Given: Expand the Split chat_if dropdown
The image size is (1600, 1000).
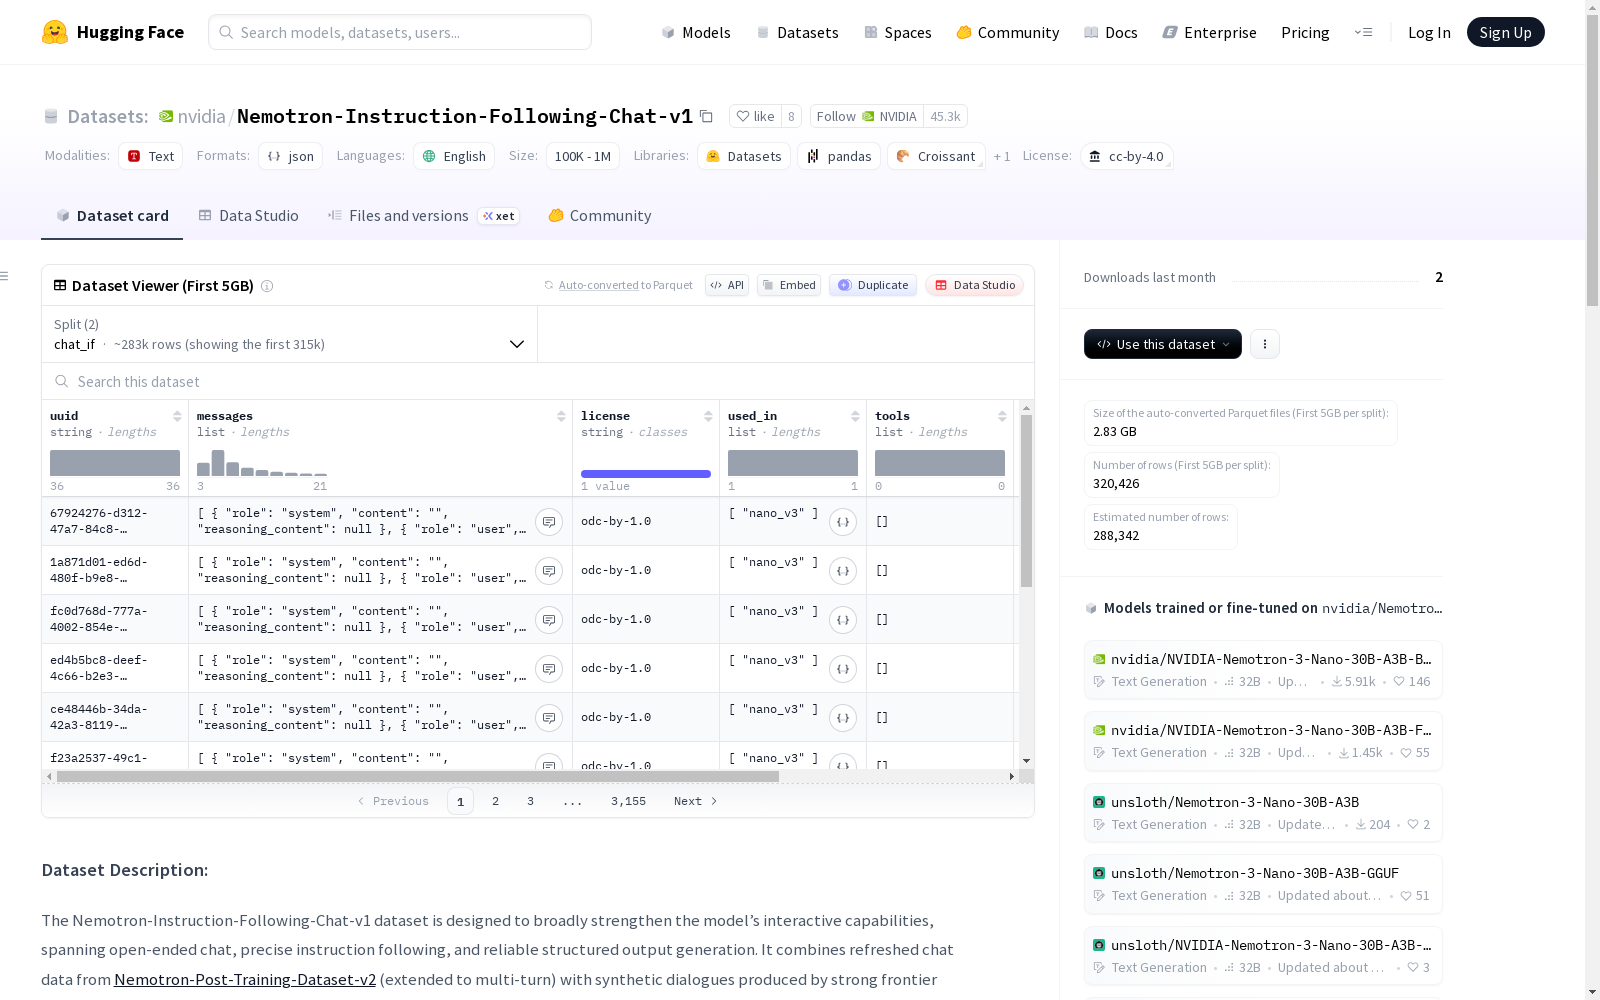Looking at the screenshot, I should click(x=290, y=334).
